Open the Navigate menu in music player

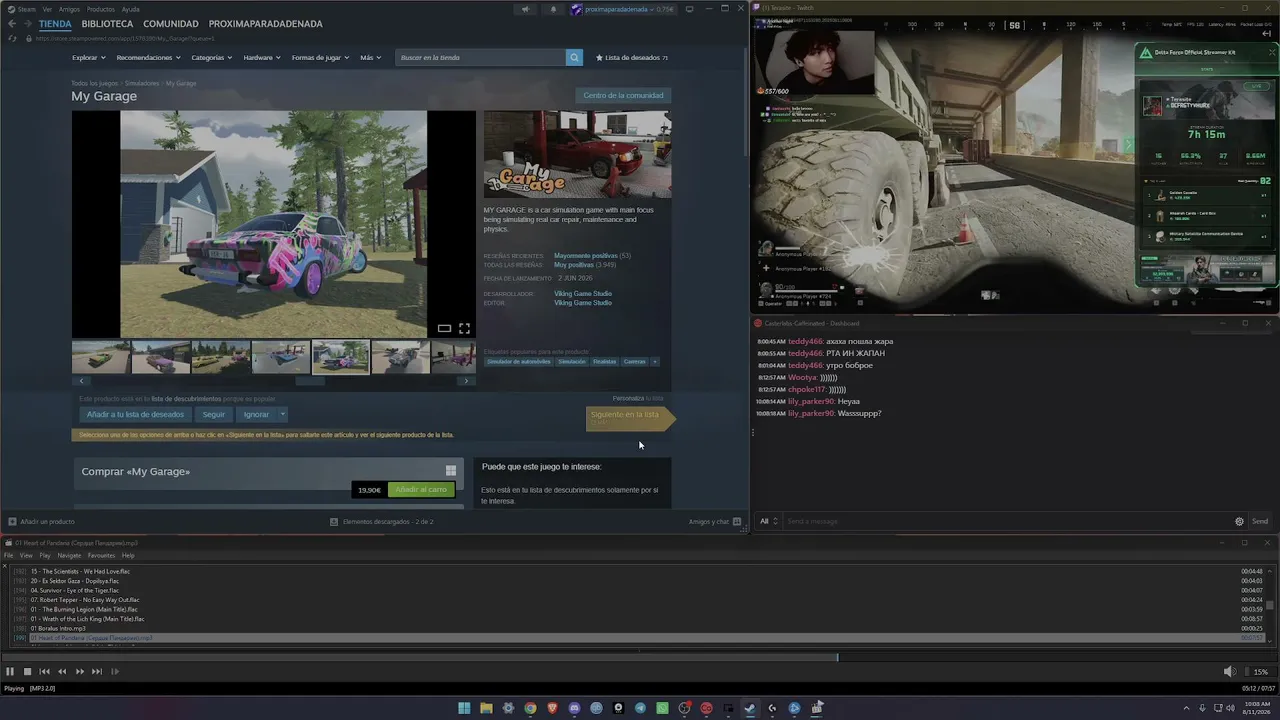(69, 555)
